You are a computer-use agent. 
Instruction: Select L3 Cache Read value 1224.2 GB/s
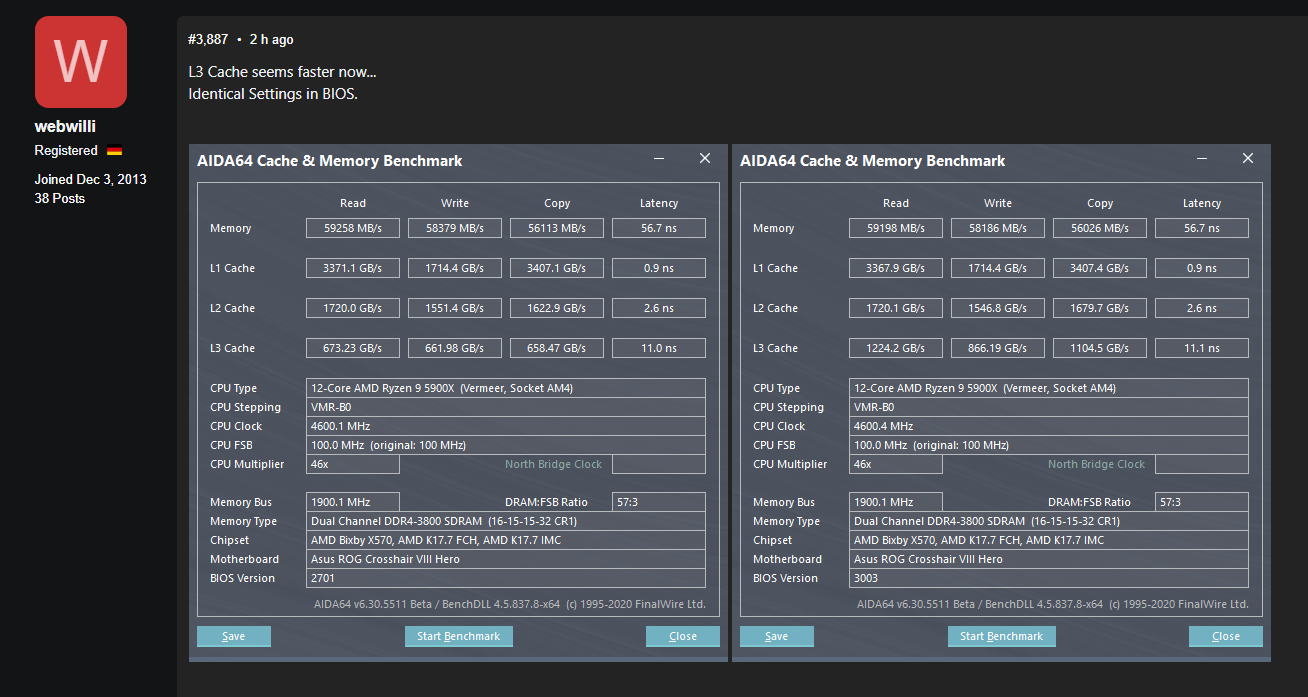coord(896,348)
